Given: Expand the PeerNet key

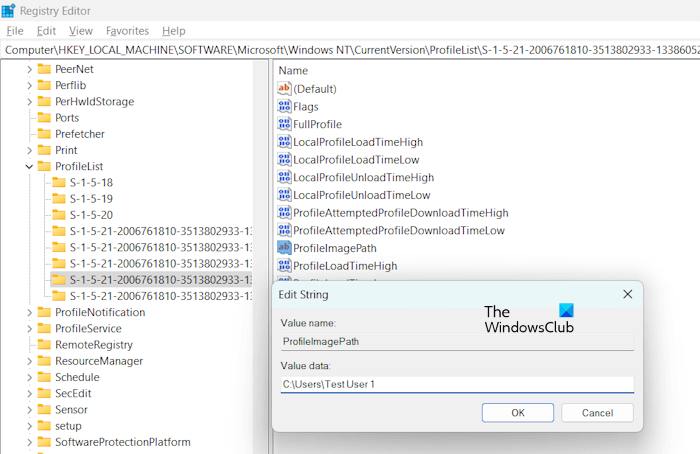Looking at the screenshot, I should (29, 69).
